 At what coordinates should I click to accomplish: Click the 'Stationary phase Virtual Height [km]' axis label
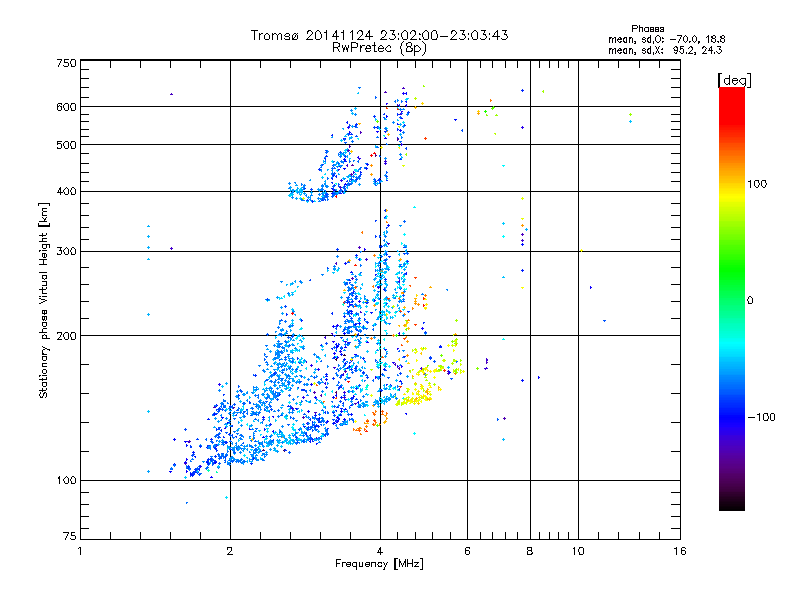44,301
